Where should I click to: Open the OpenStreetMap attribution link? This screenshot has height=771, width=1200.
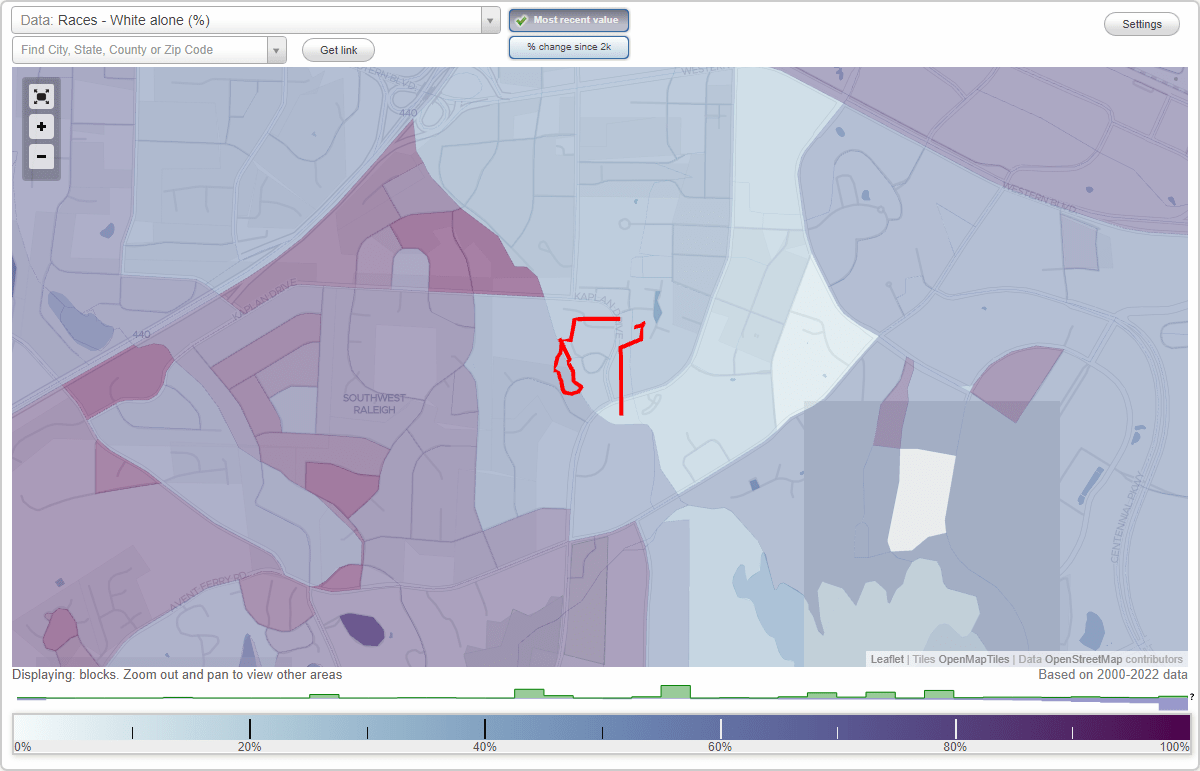point(1083,659)
